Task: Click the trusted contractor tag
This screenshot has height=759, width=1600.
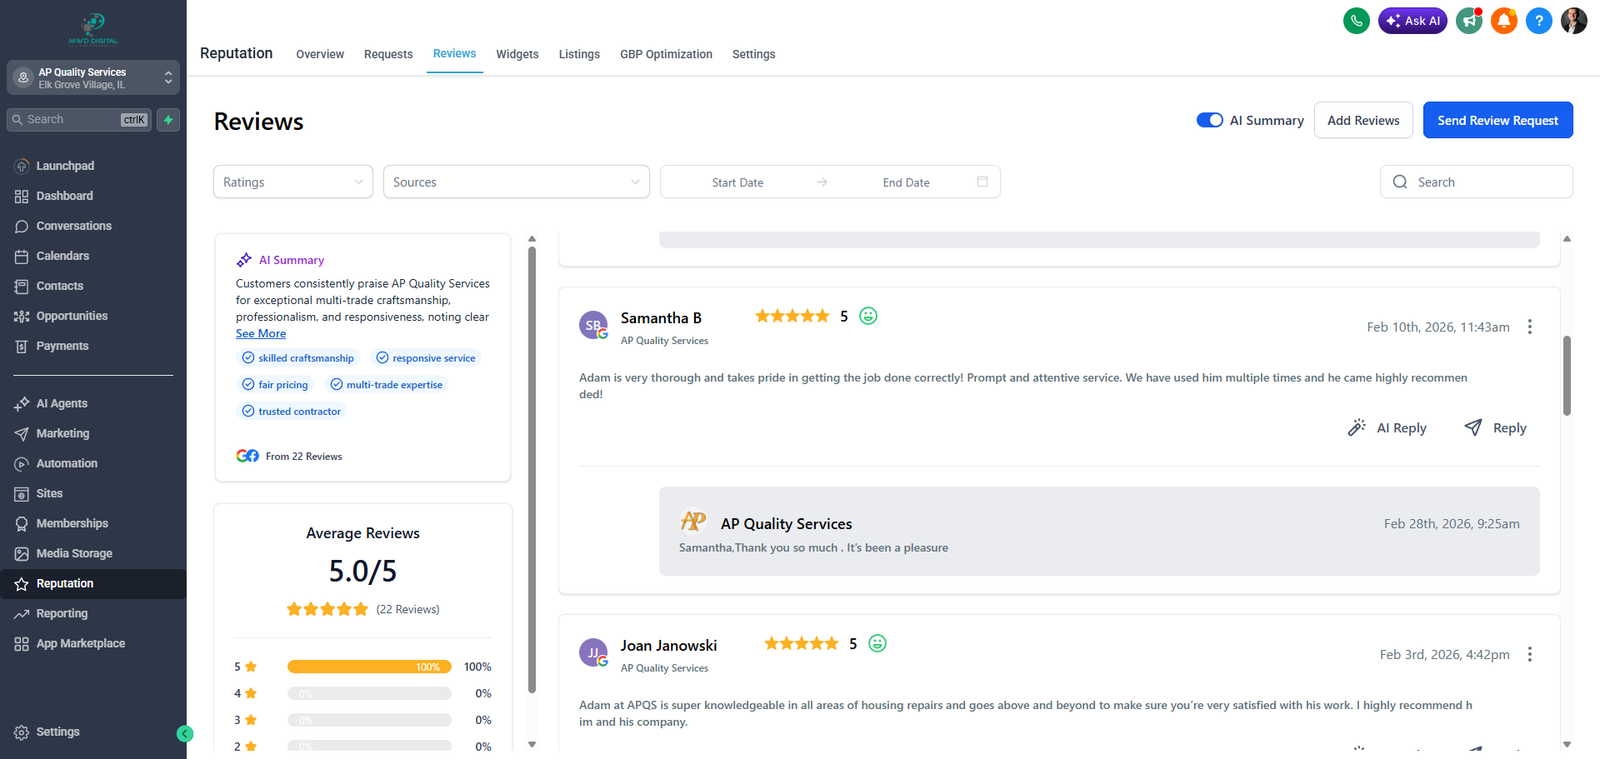Action: pos(291,411)
